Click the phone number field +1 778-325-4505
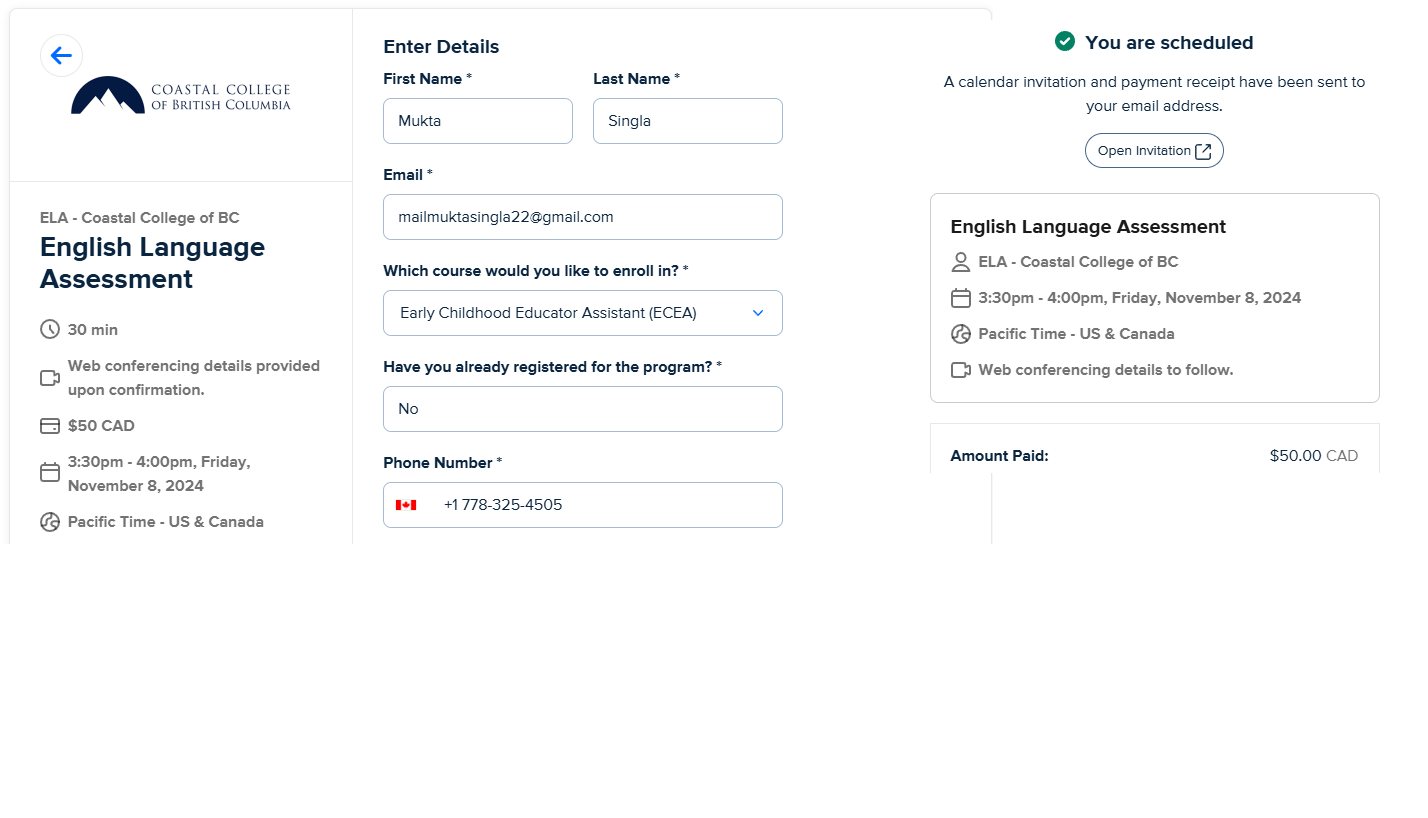 click(583, 505)
